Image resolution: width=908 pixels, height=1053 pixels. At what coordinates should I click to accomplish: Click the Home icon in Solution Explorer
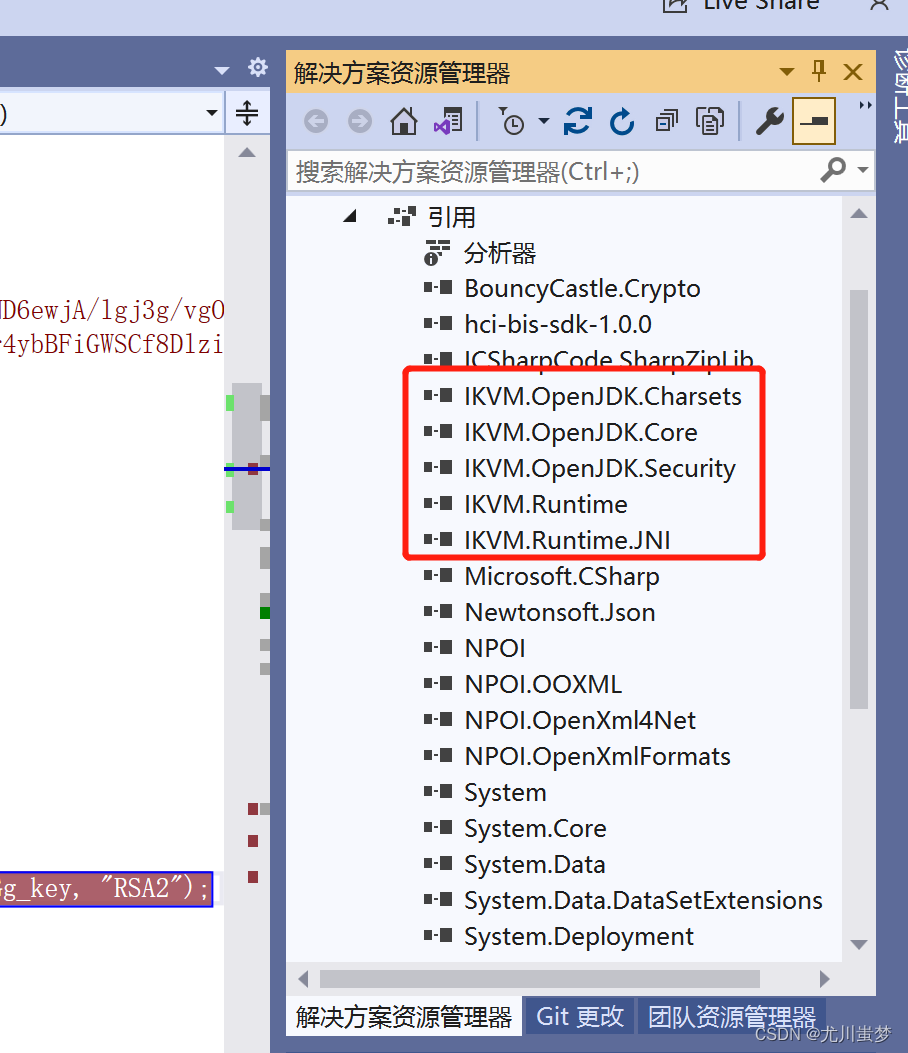pos(404,122)
